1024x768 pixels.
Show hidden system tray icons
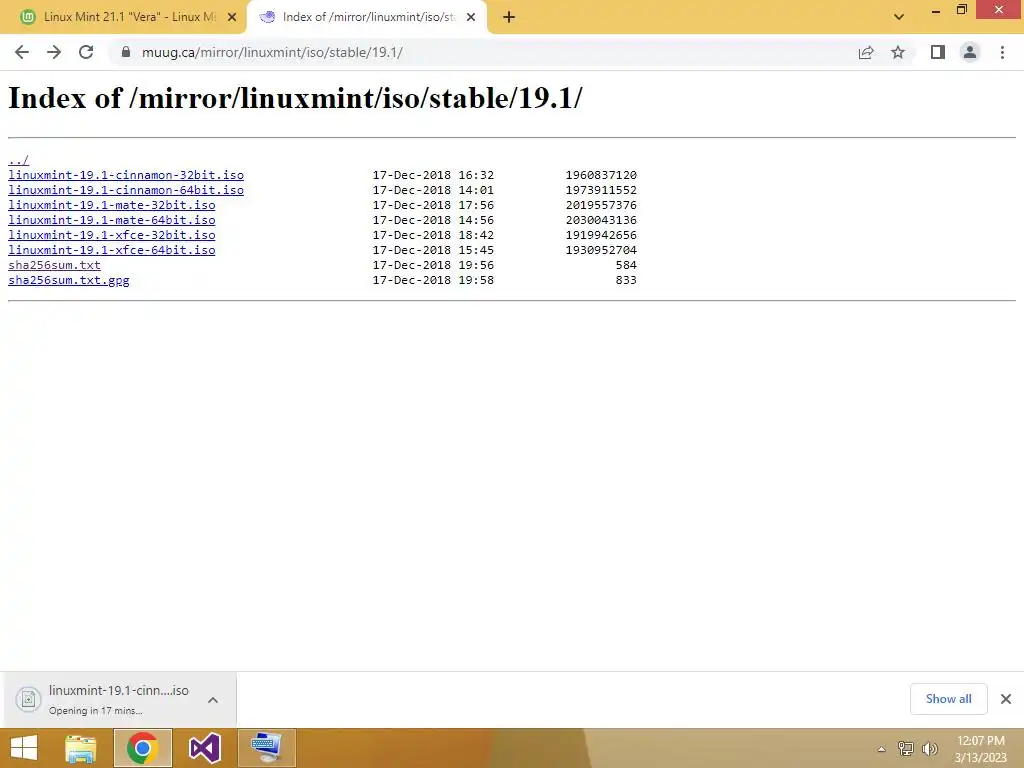pyautogui.click(x=881, y=749)
